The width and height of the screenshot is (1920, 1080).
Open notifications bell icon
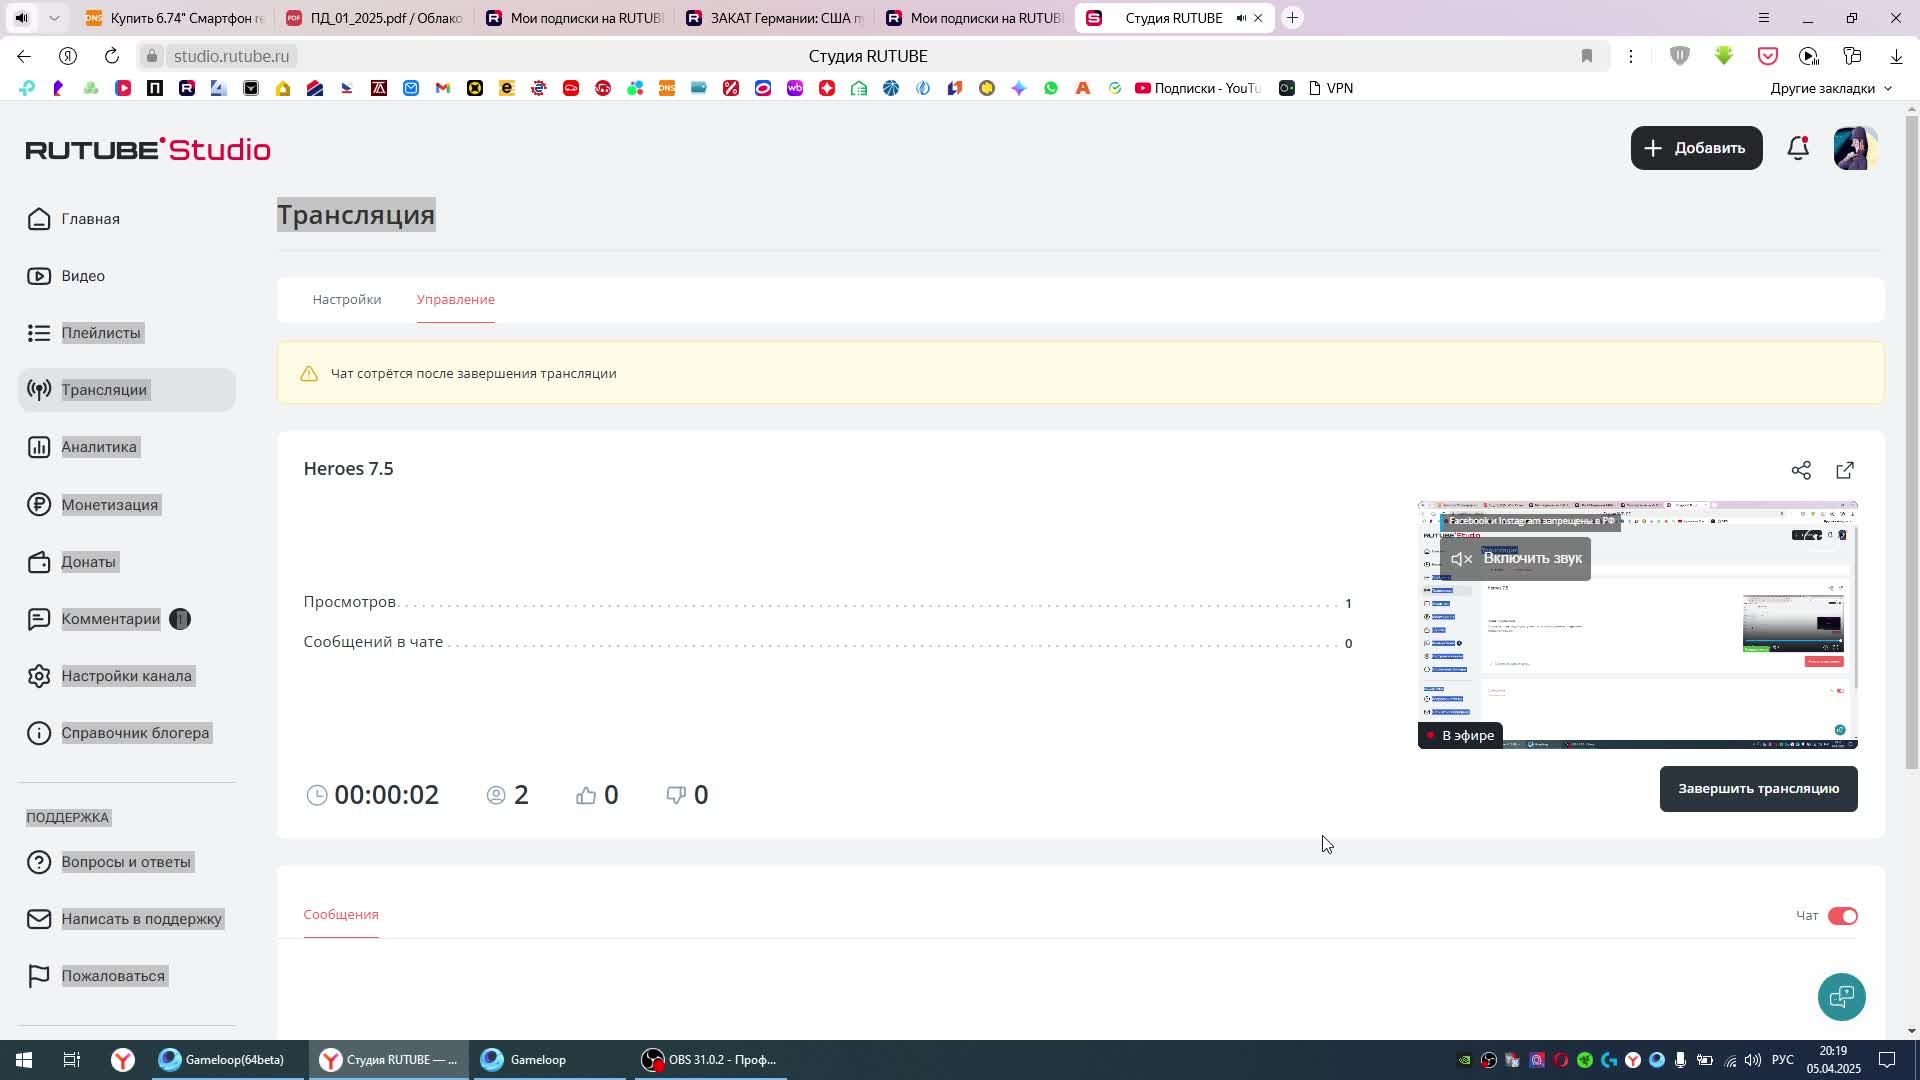1798,148
